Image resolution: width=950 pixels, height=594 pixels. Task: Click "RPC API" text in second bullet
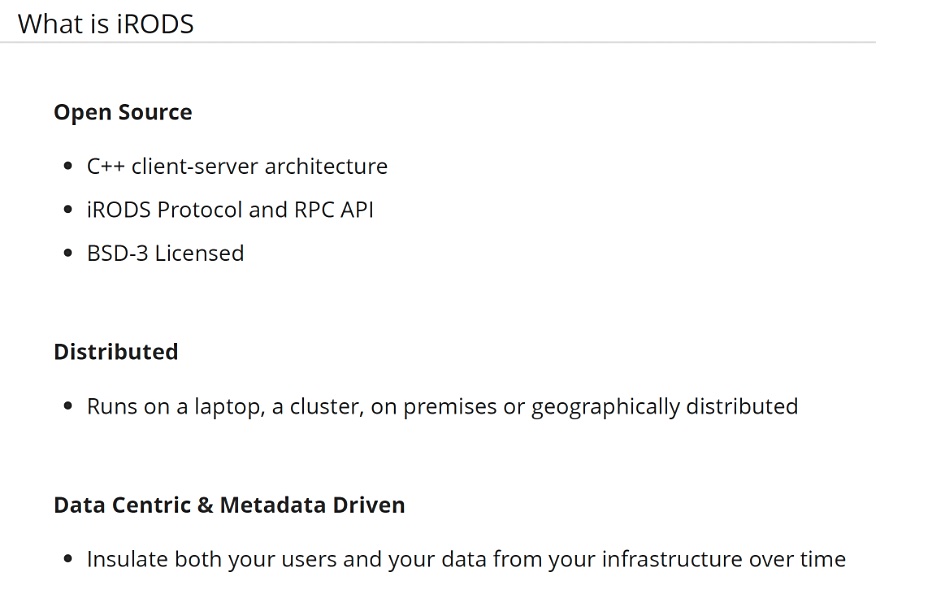coord(334,210)
